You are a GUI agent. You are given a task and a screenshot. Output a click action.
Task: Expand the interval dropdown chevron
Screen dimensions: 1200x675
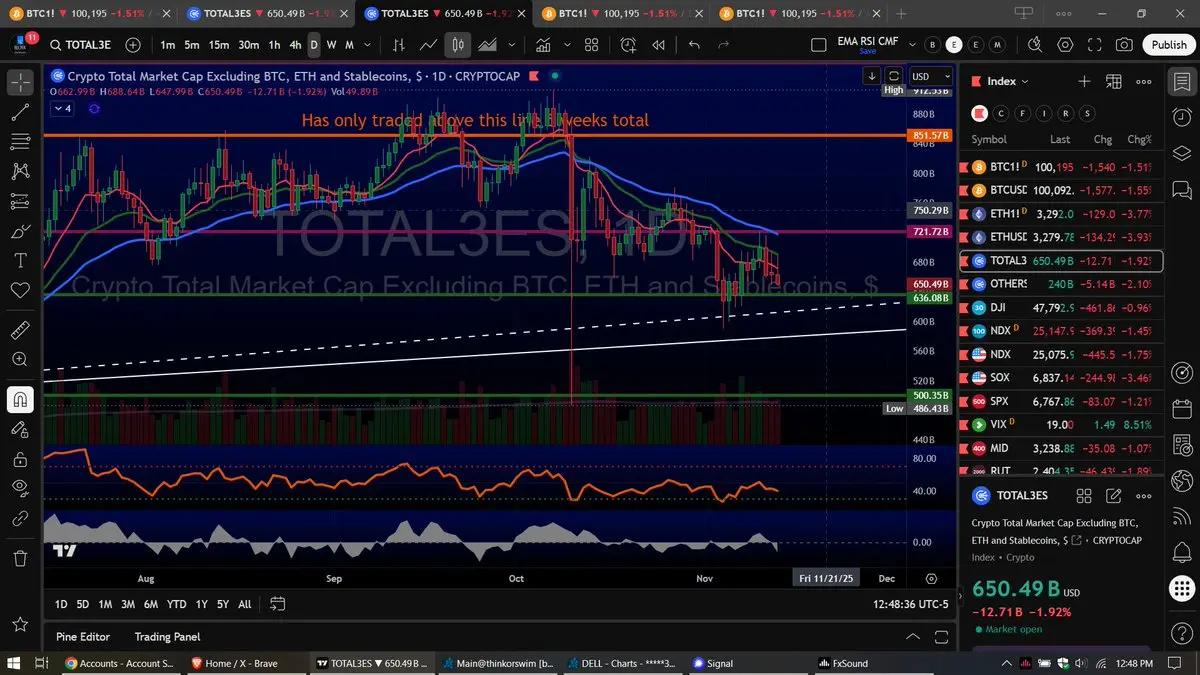tap(365, 45)
